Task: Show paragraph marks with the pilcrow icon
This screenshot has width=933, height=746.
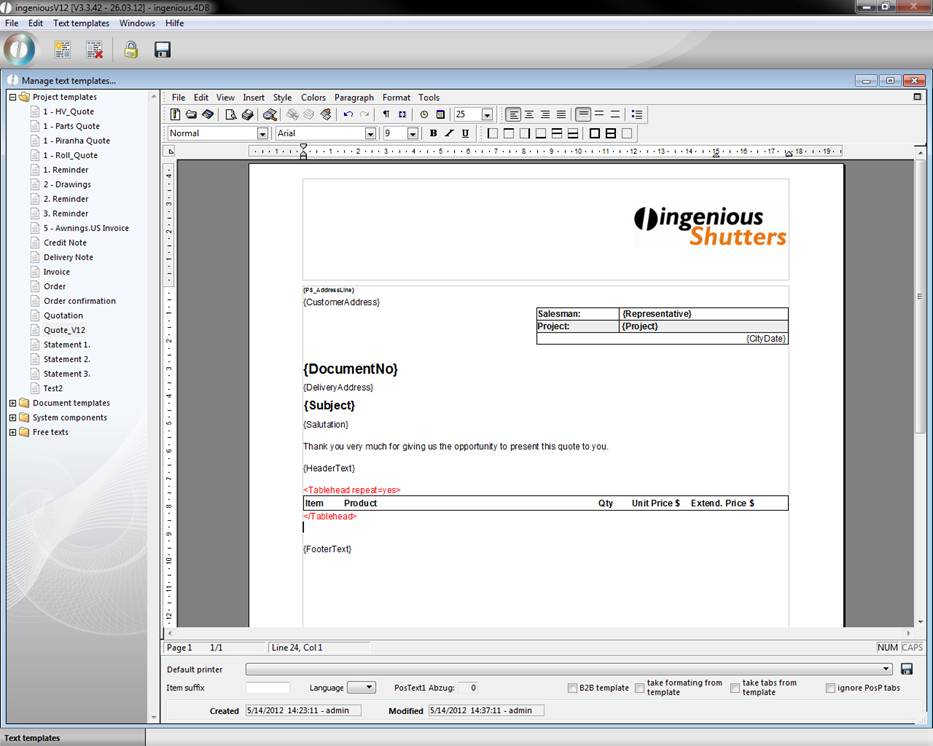Action: coord(386,115)
